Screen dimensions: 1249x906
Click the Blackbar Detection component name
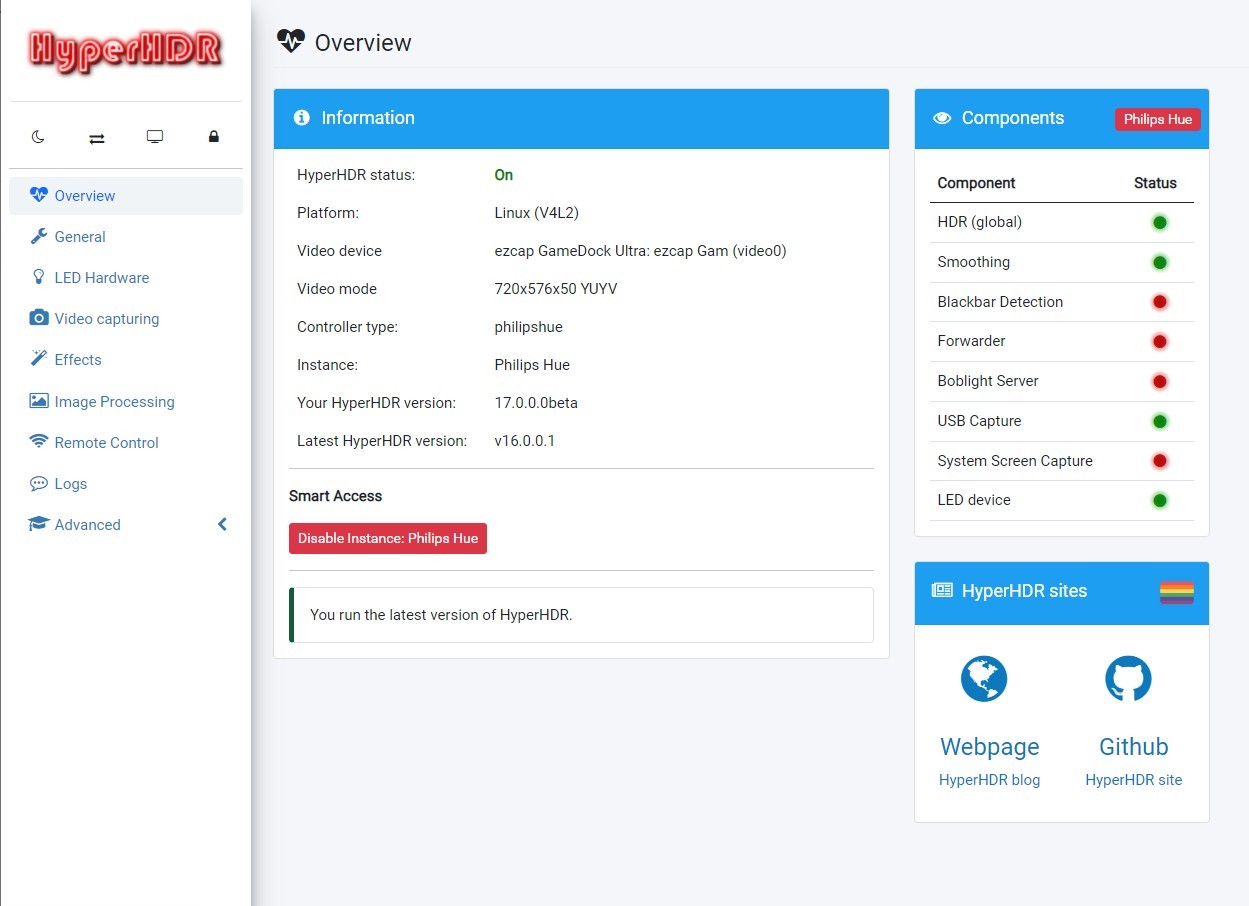coord(1000,302)
